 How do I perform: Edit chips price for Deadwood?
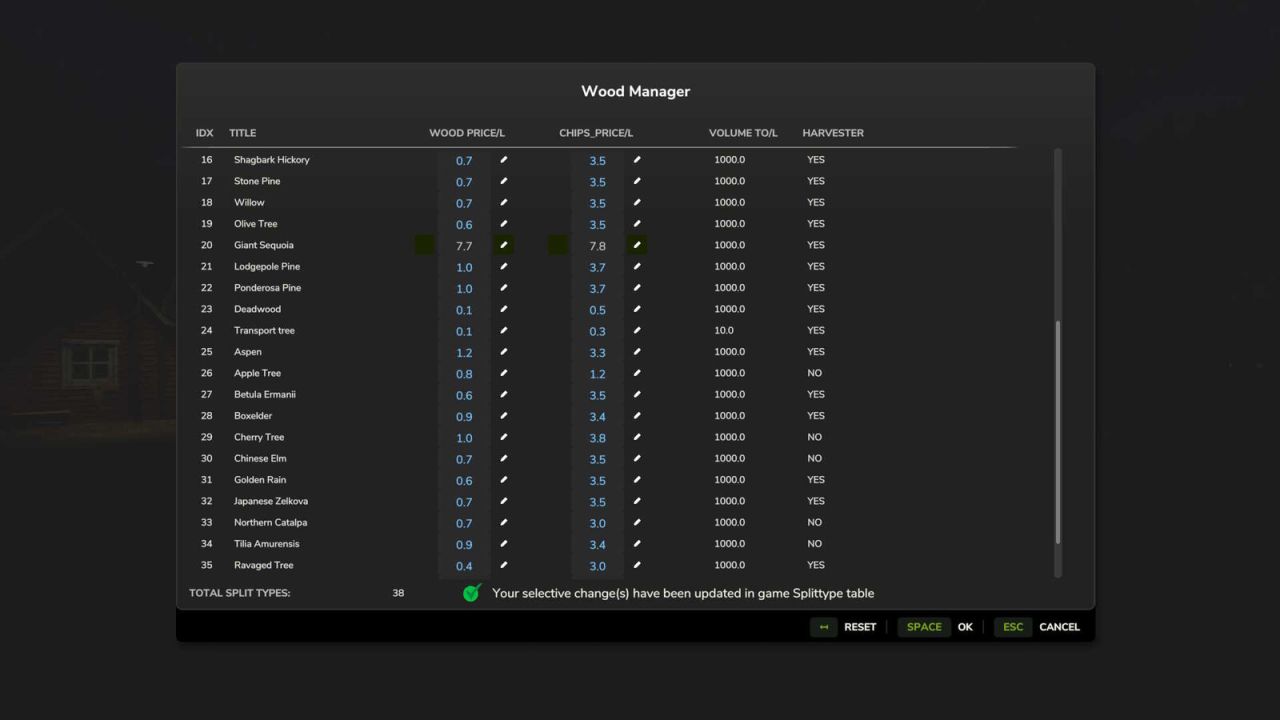637,309
